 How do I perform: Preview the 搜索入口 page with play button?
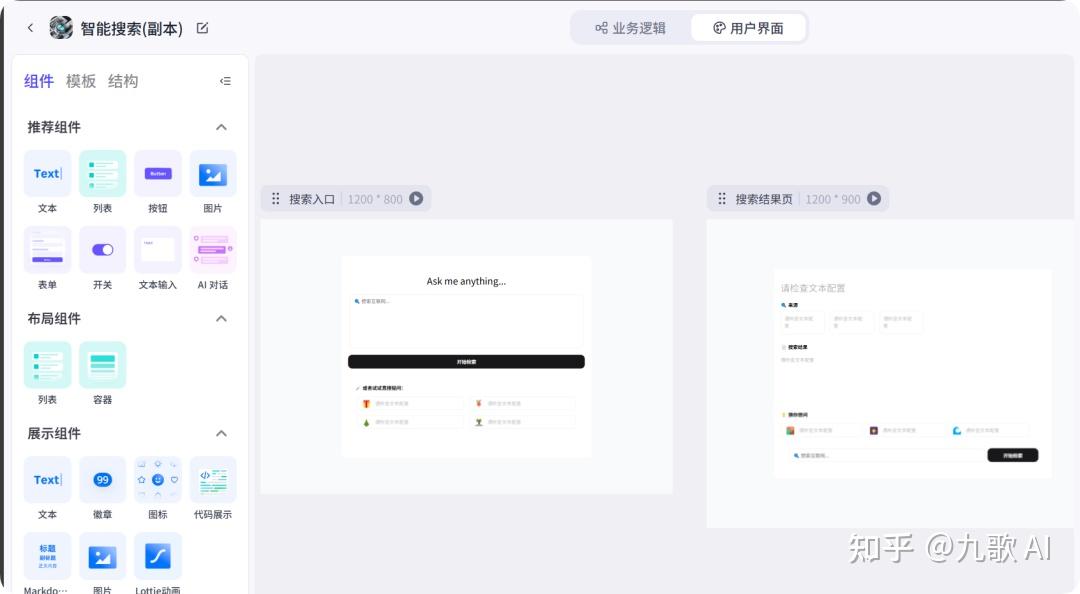416,198
